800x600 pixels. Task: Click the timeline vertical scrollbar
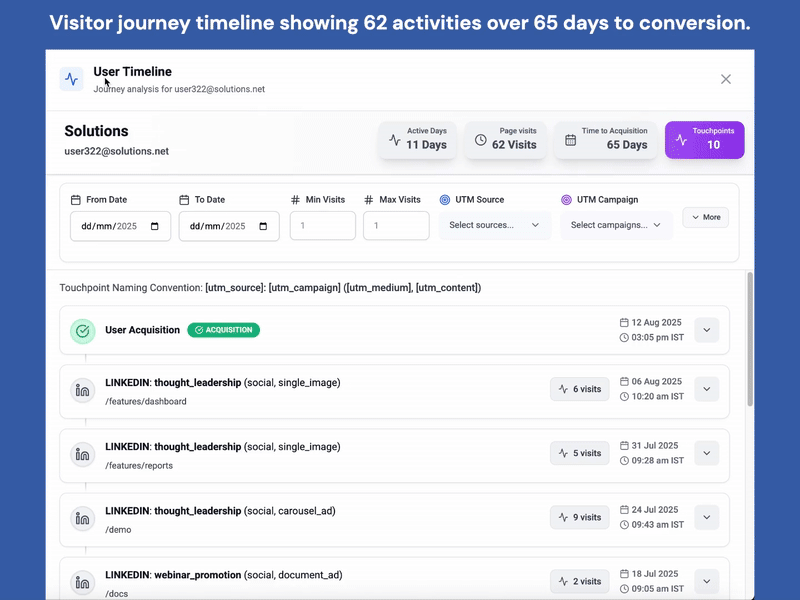pyautogui.click(x=749, y=339)
